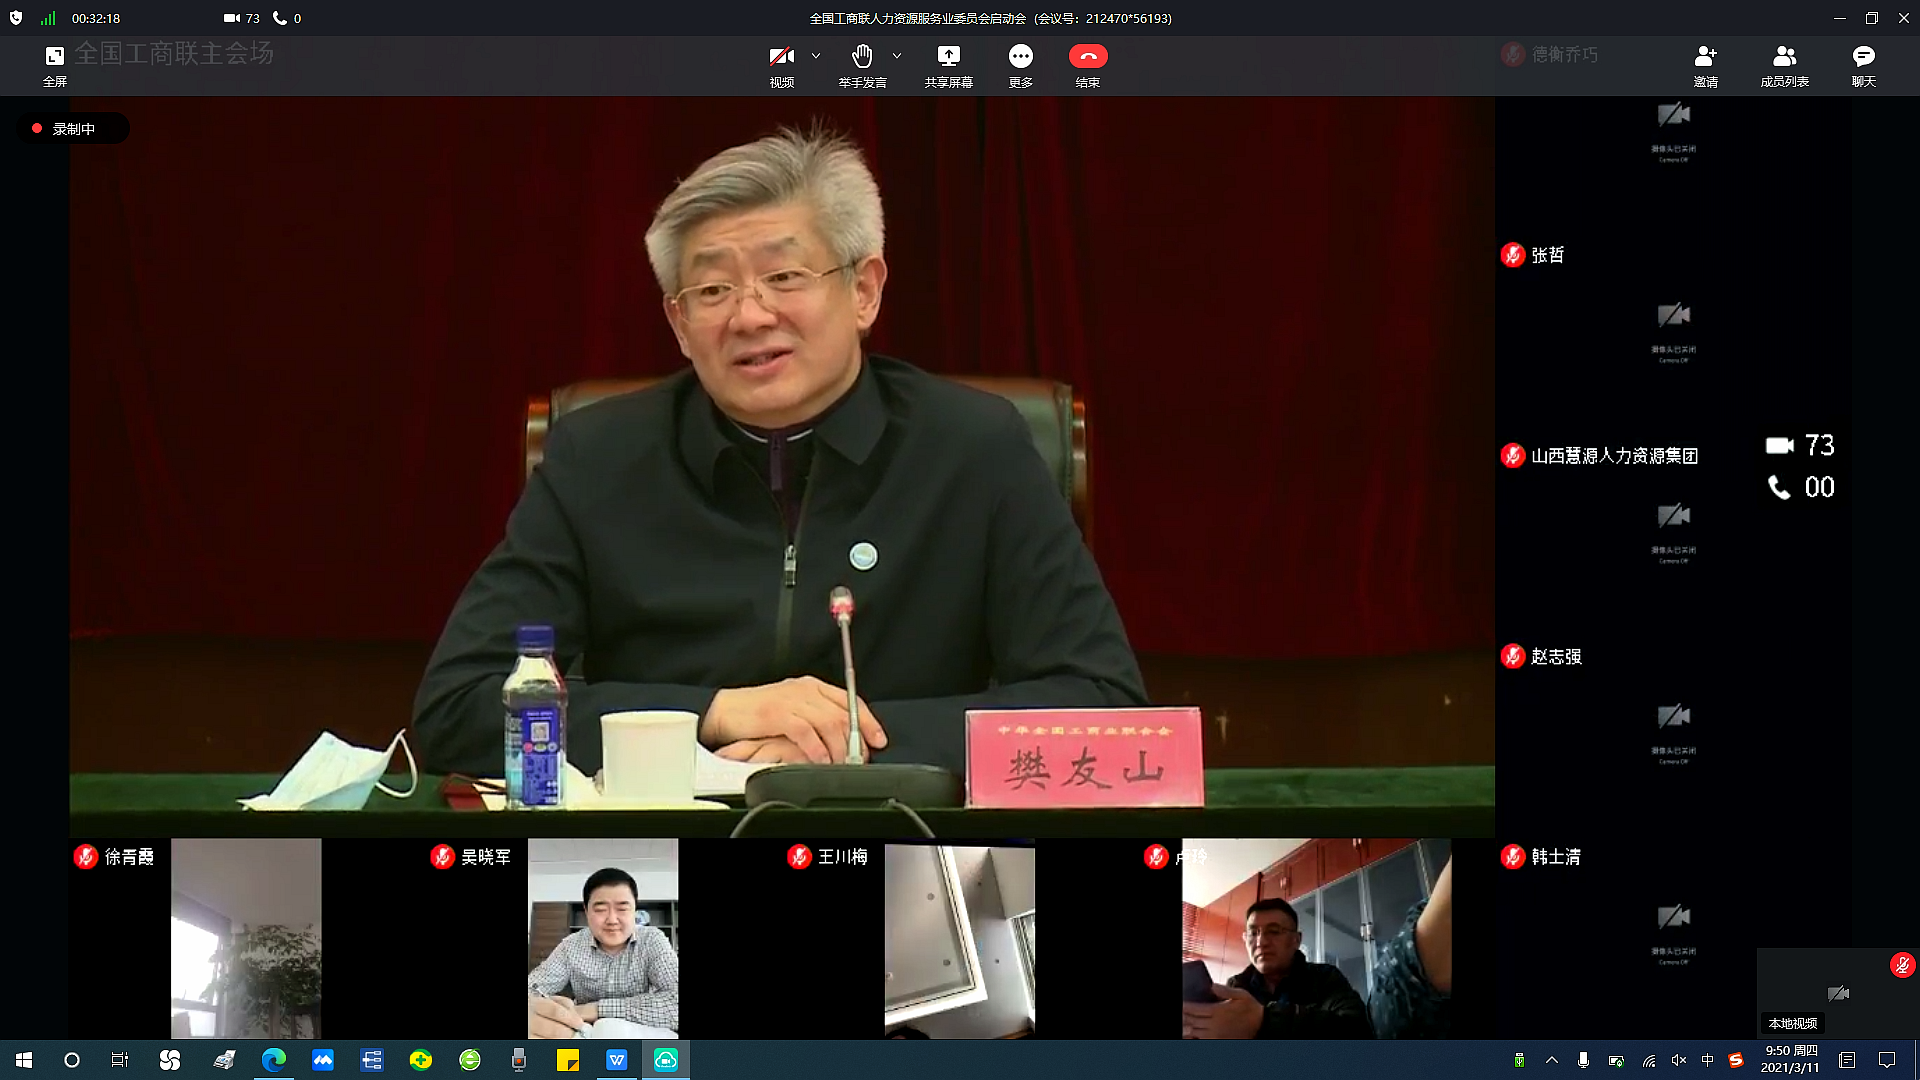This screenshot has width=1920, height=1080.
Task: Click the muted mic icon beside 张哲
Action: point(1513,255)
